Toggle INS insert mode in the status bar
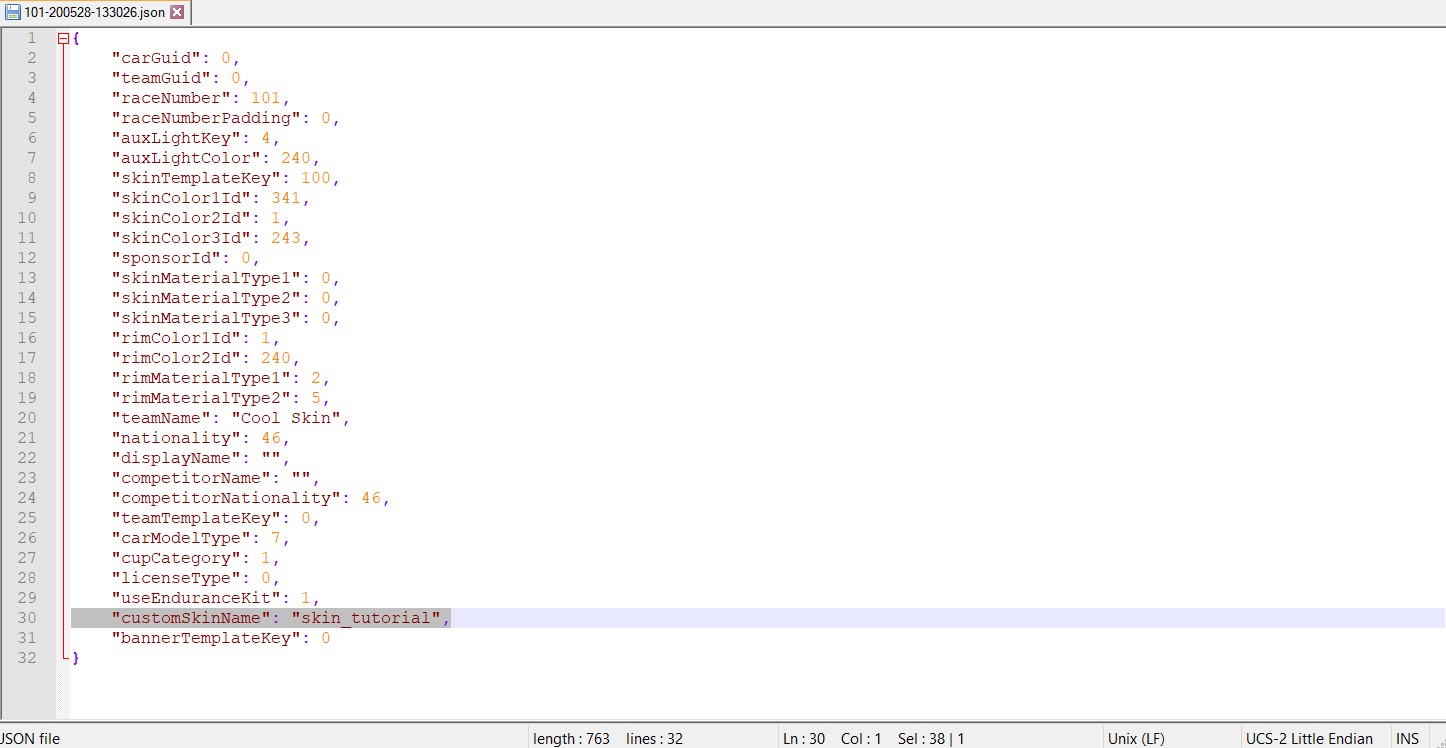 click(x=1407, y=738)
